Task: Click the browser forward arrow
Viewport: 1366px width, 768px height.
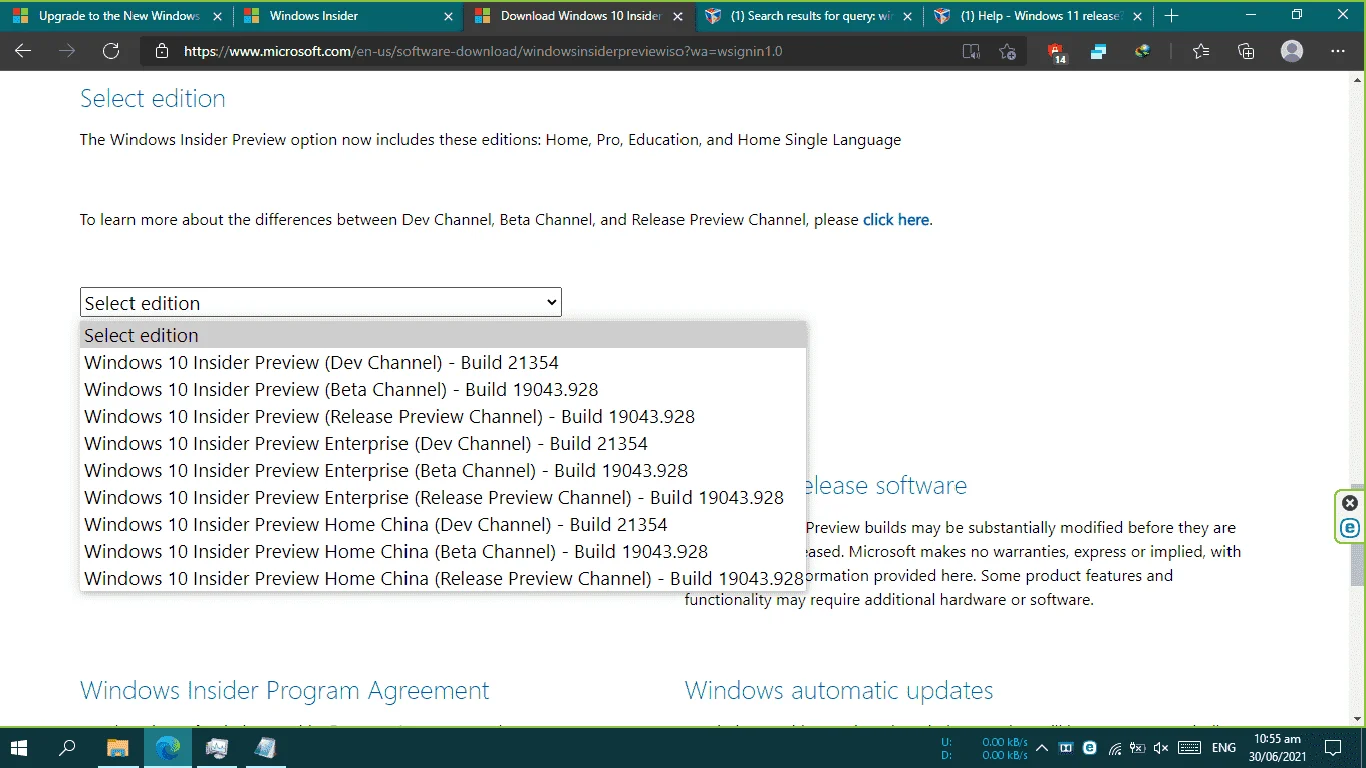Action: click(x=66, y=51)
